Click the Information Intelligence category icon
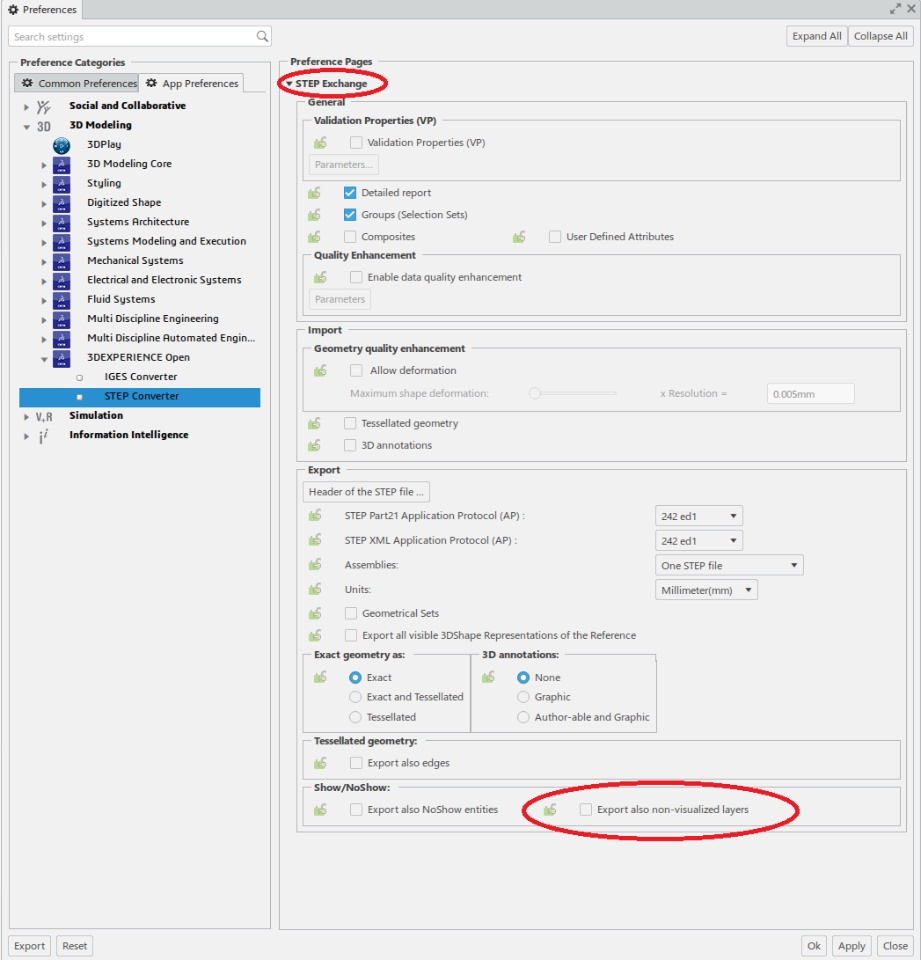Viewport: 921px width, 960px height. tap(43, 435)
